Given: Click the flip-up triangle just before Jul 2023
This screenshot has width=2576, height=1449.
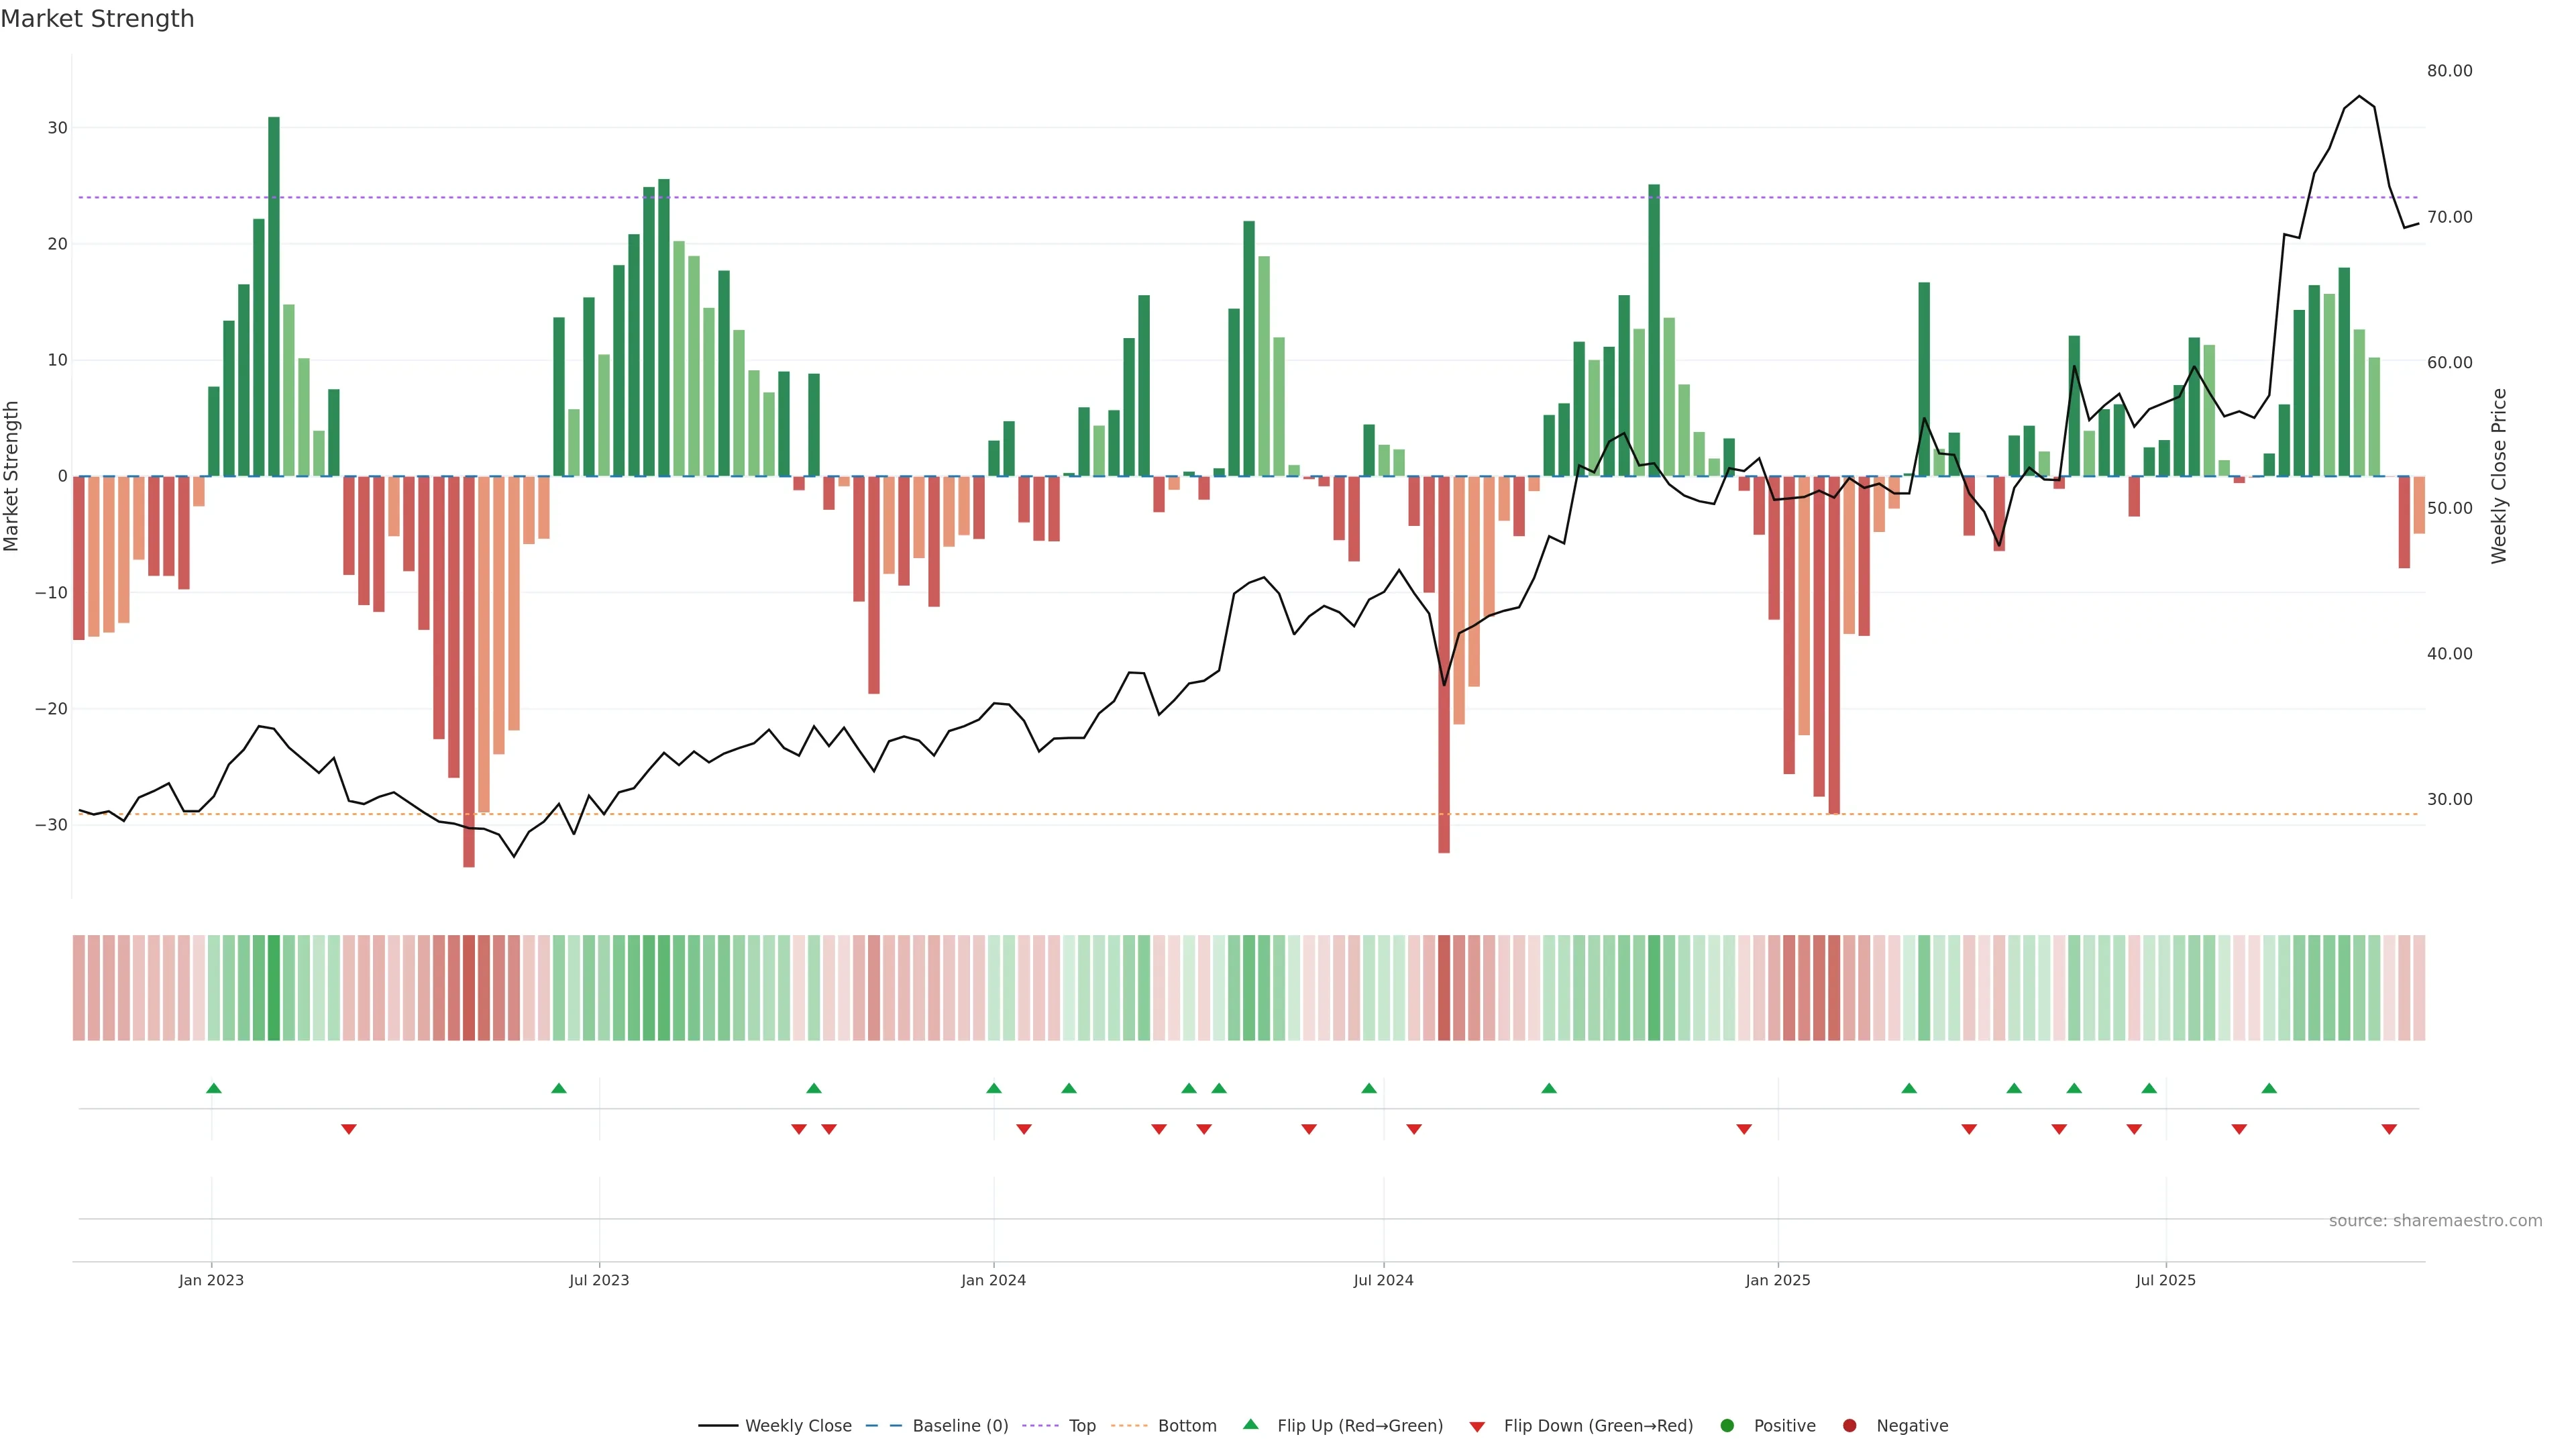Looking at the screenshot, I should (559, 1088).
